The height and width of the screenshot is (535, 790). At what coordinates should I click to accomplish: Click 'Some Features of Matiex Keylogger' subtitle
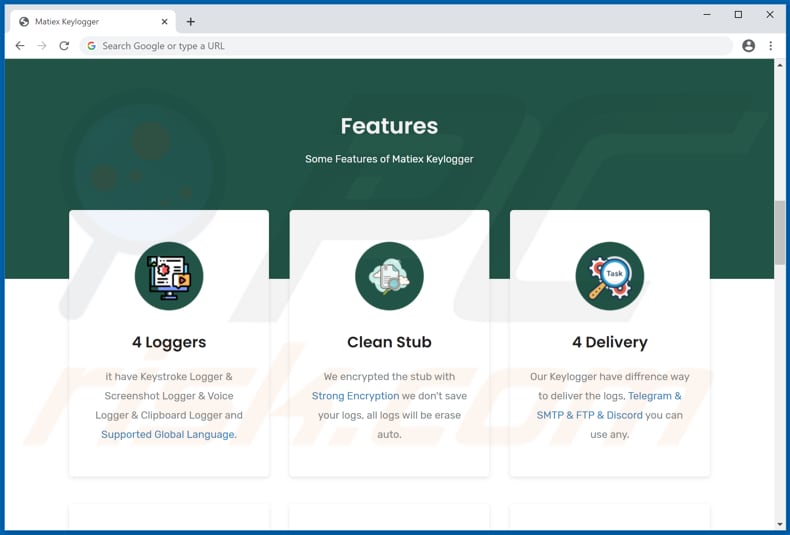[x=389, y=159]
